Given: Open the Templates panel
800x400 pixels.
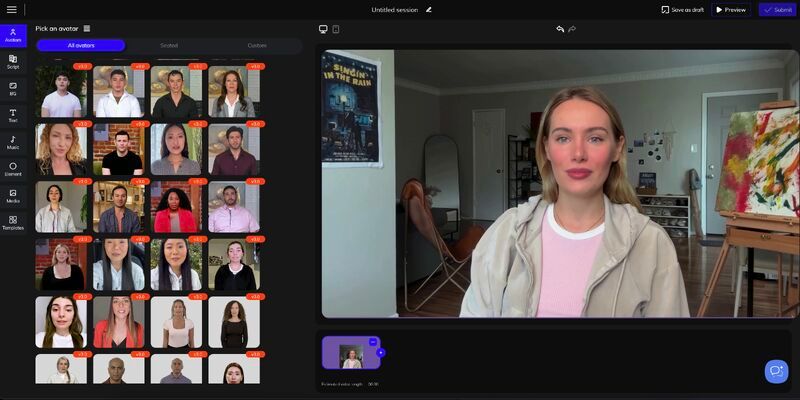Looking at the screenshot, I should coord(13,223).
